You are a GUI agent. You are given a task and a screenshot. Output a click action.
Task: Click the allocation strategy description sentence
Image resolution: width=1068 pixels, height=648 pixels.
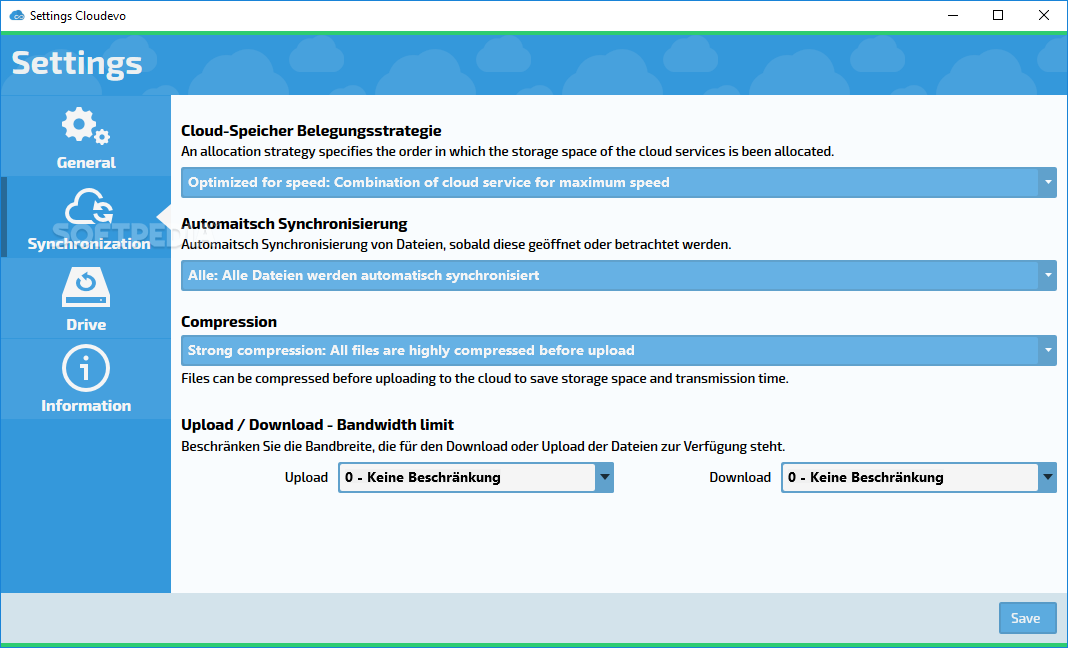[x=507, y=151]
